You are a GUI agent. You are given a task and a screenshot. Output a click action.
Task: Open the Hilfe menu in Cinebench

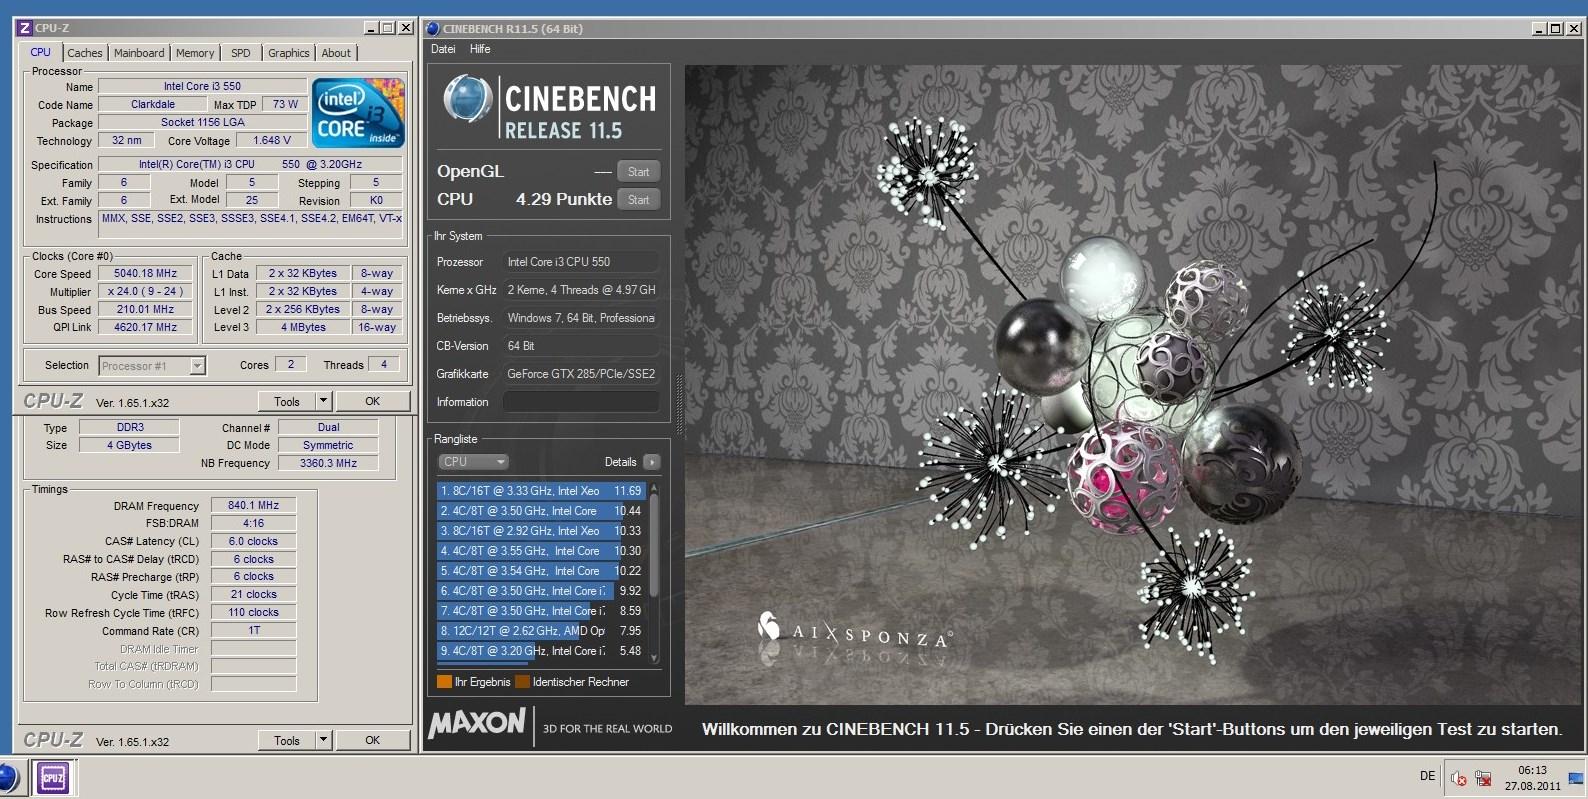(480, 49)
